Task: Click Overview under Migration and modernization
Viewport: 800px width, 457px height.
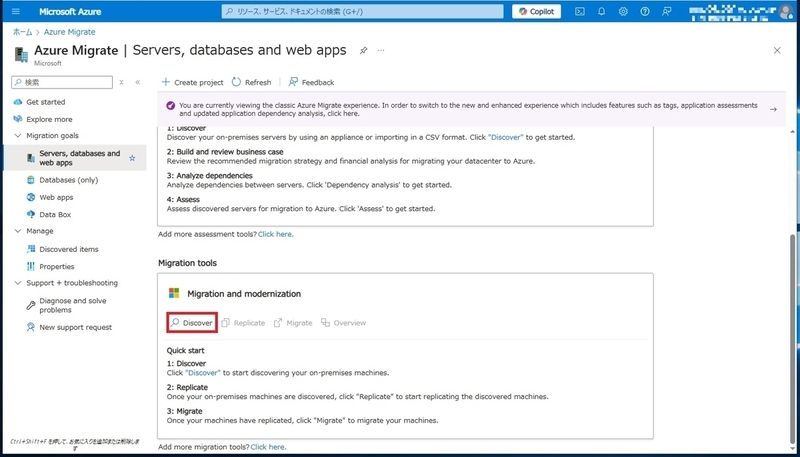Action: [x=343, y=323]
